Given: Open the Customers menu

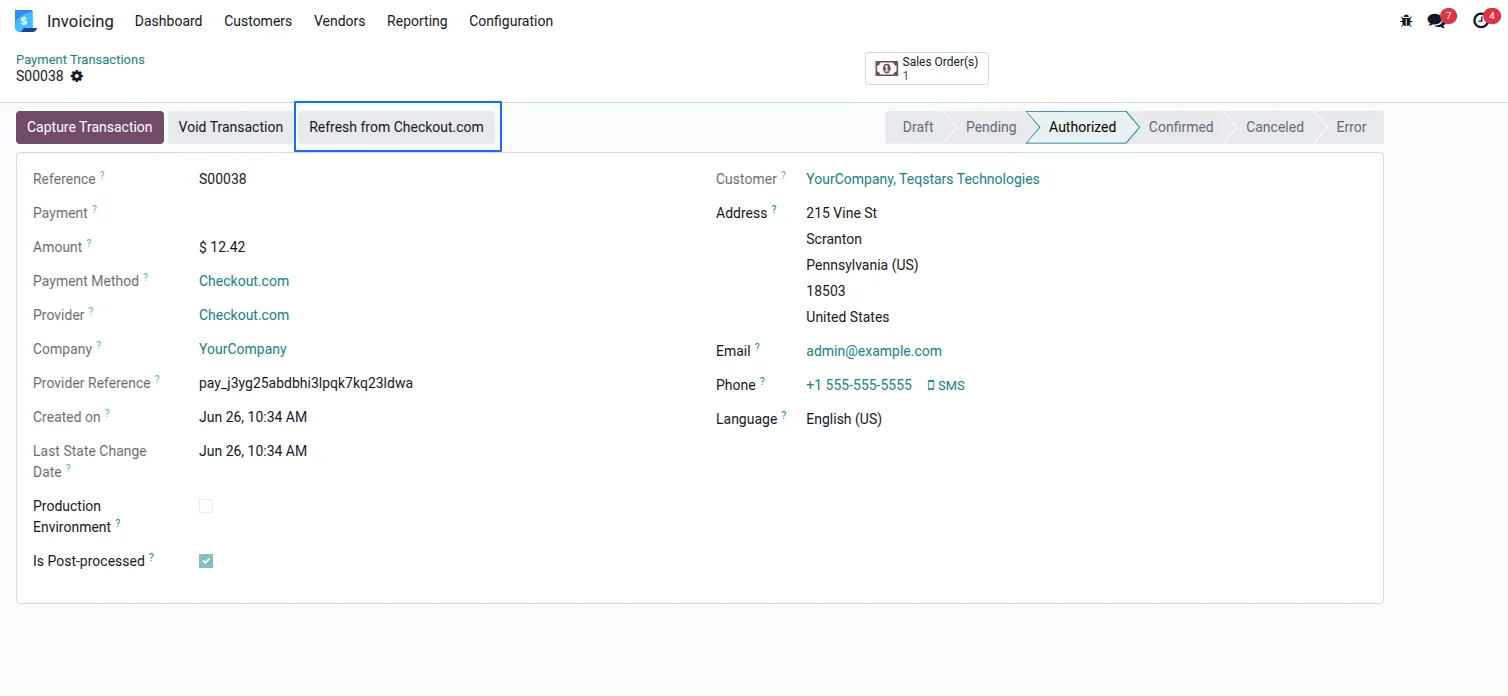Looking at the screenshot, I should coord(258,21).
